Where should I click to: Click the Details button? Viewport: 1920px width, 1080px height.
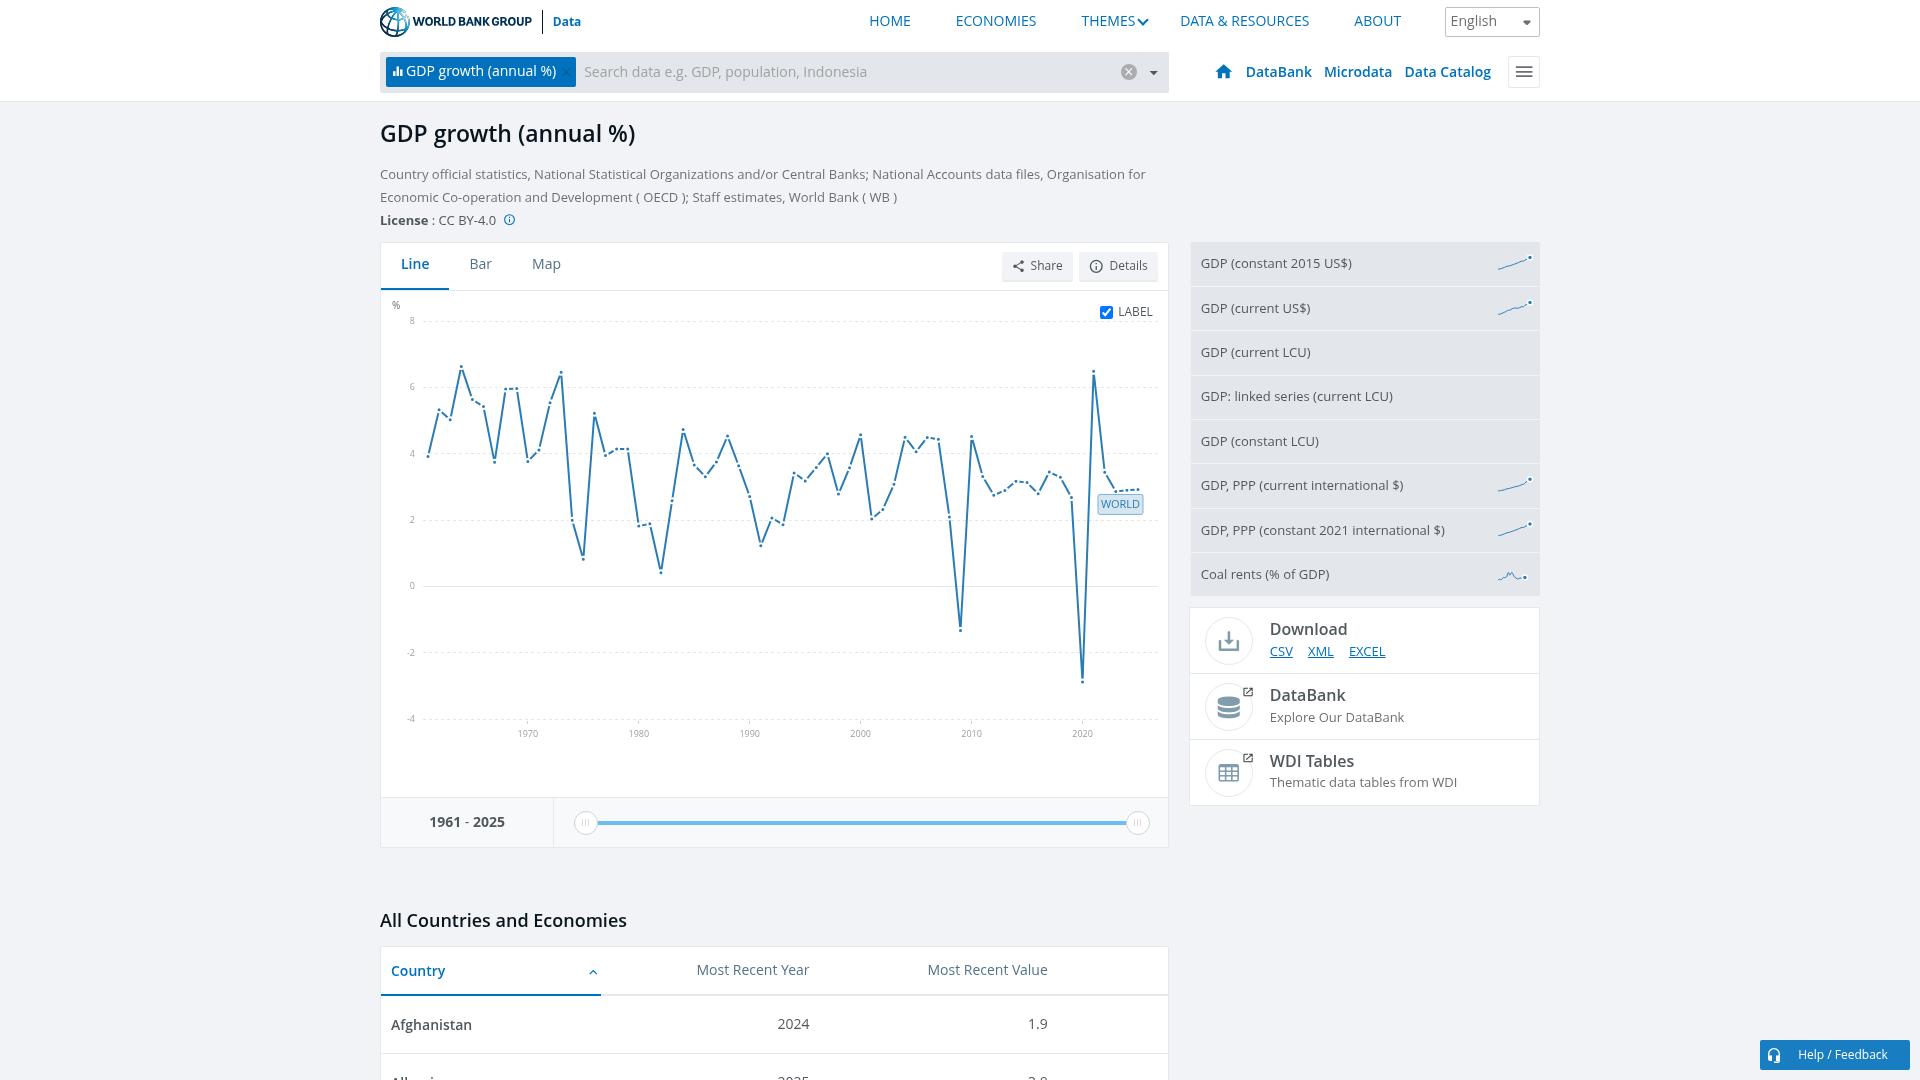click(1118, 266)
